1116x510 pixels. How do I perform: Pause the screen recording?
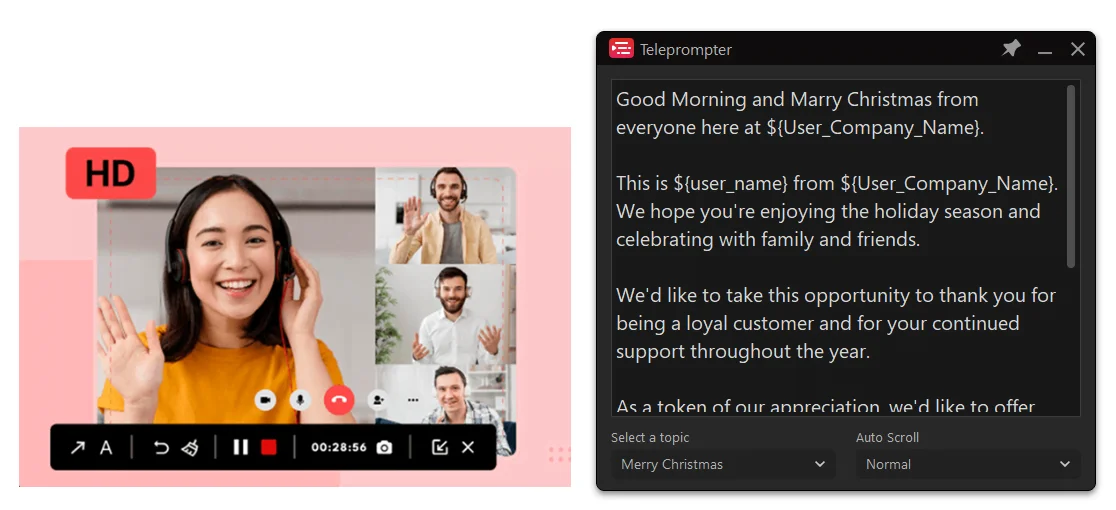[x=240, y=447]
